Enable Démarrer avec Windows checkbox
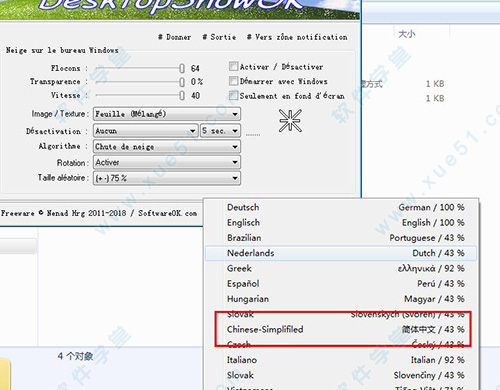Viewport: 500px width, 390px height. [x=233, y=81]
